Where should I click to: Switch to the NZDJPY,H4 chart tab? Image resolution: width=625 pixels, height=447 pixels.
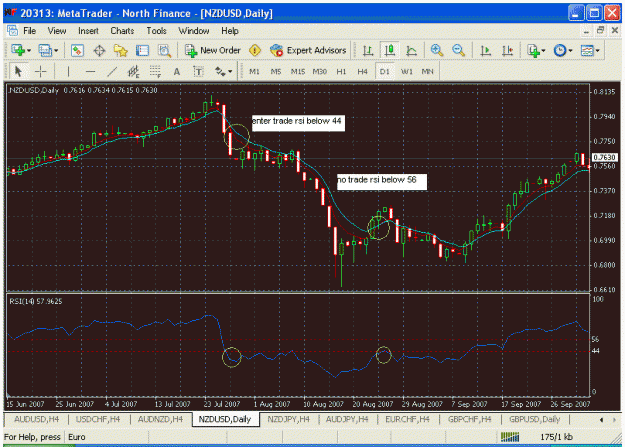point(288,419)
